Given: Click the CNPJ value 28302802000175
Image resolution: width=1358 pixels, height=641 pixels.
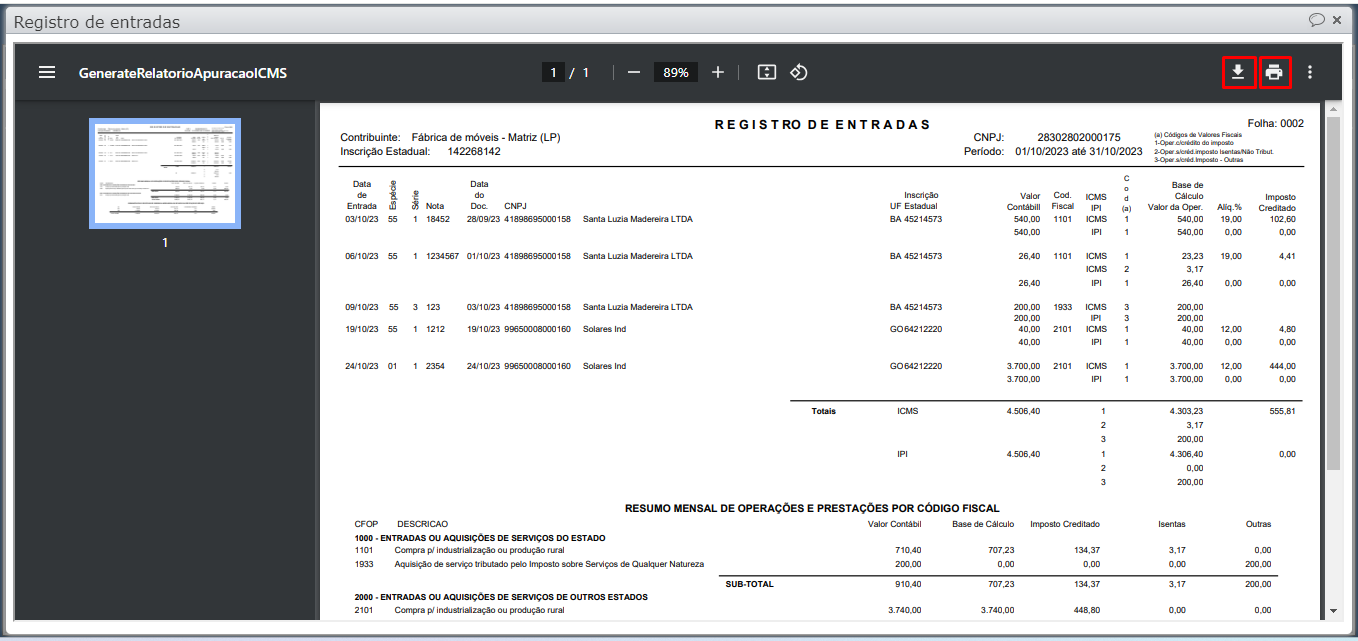Looking at the screenshot, I should click(x=1079, y=137).
